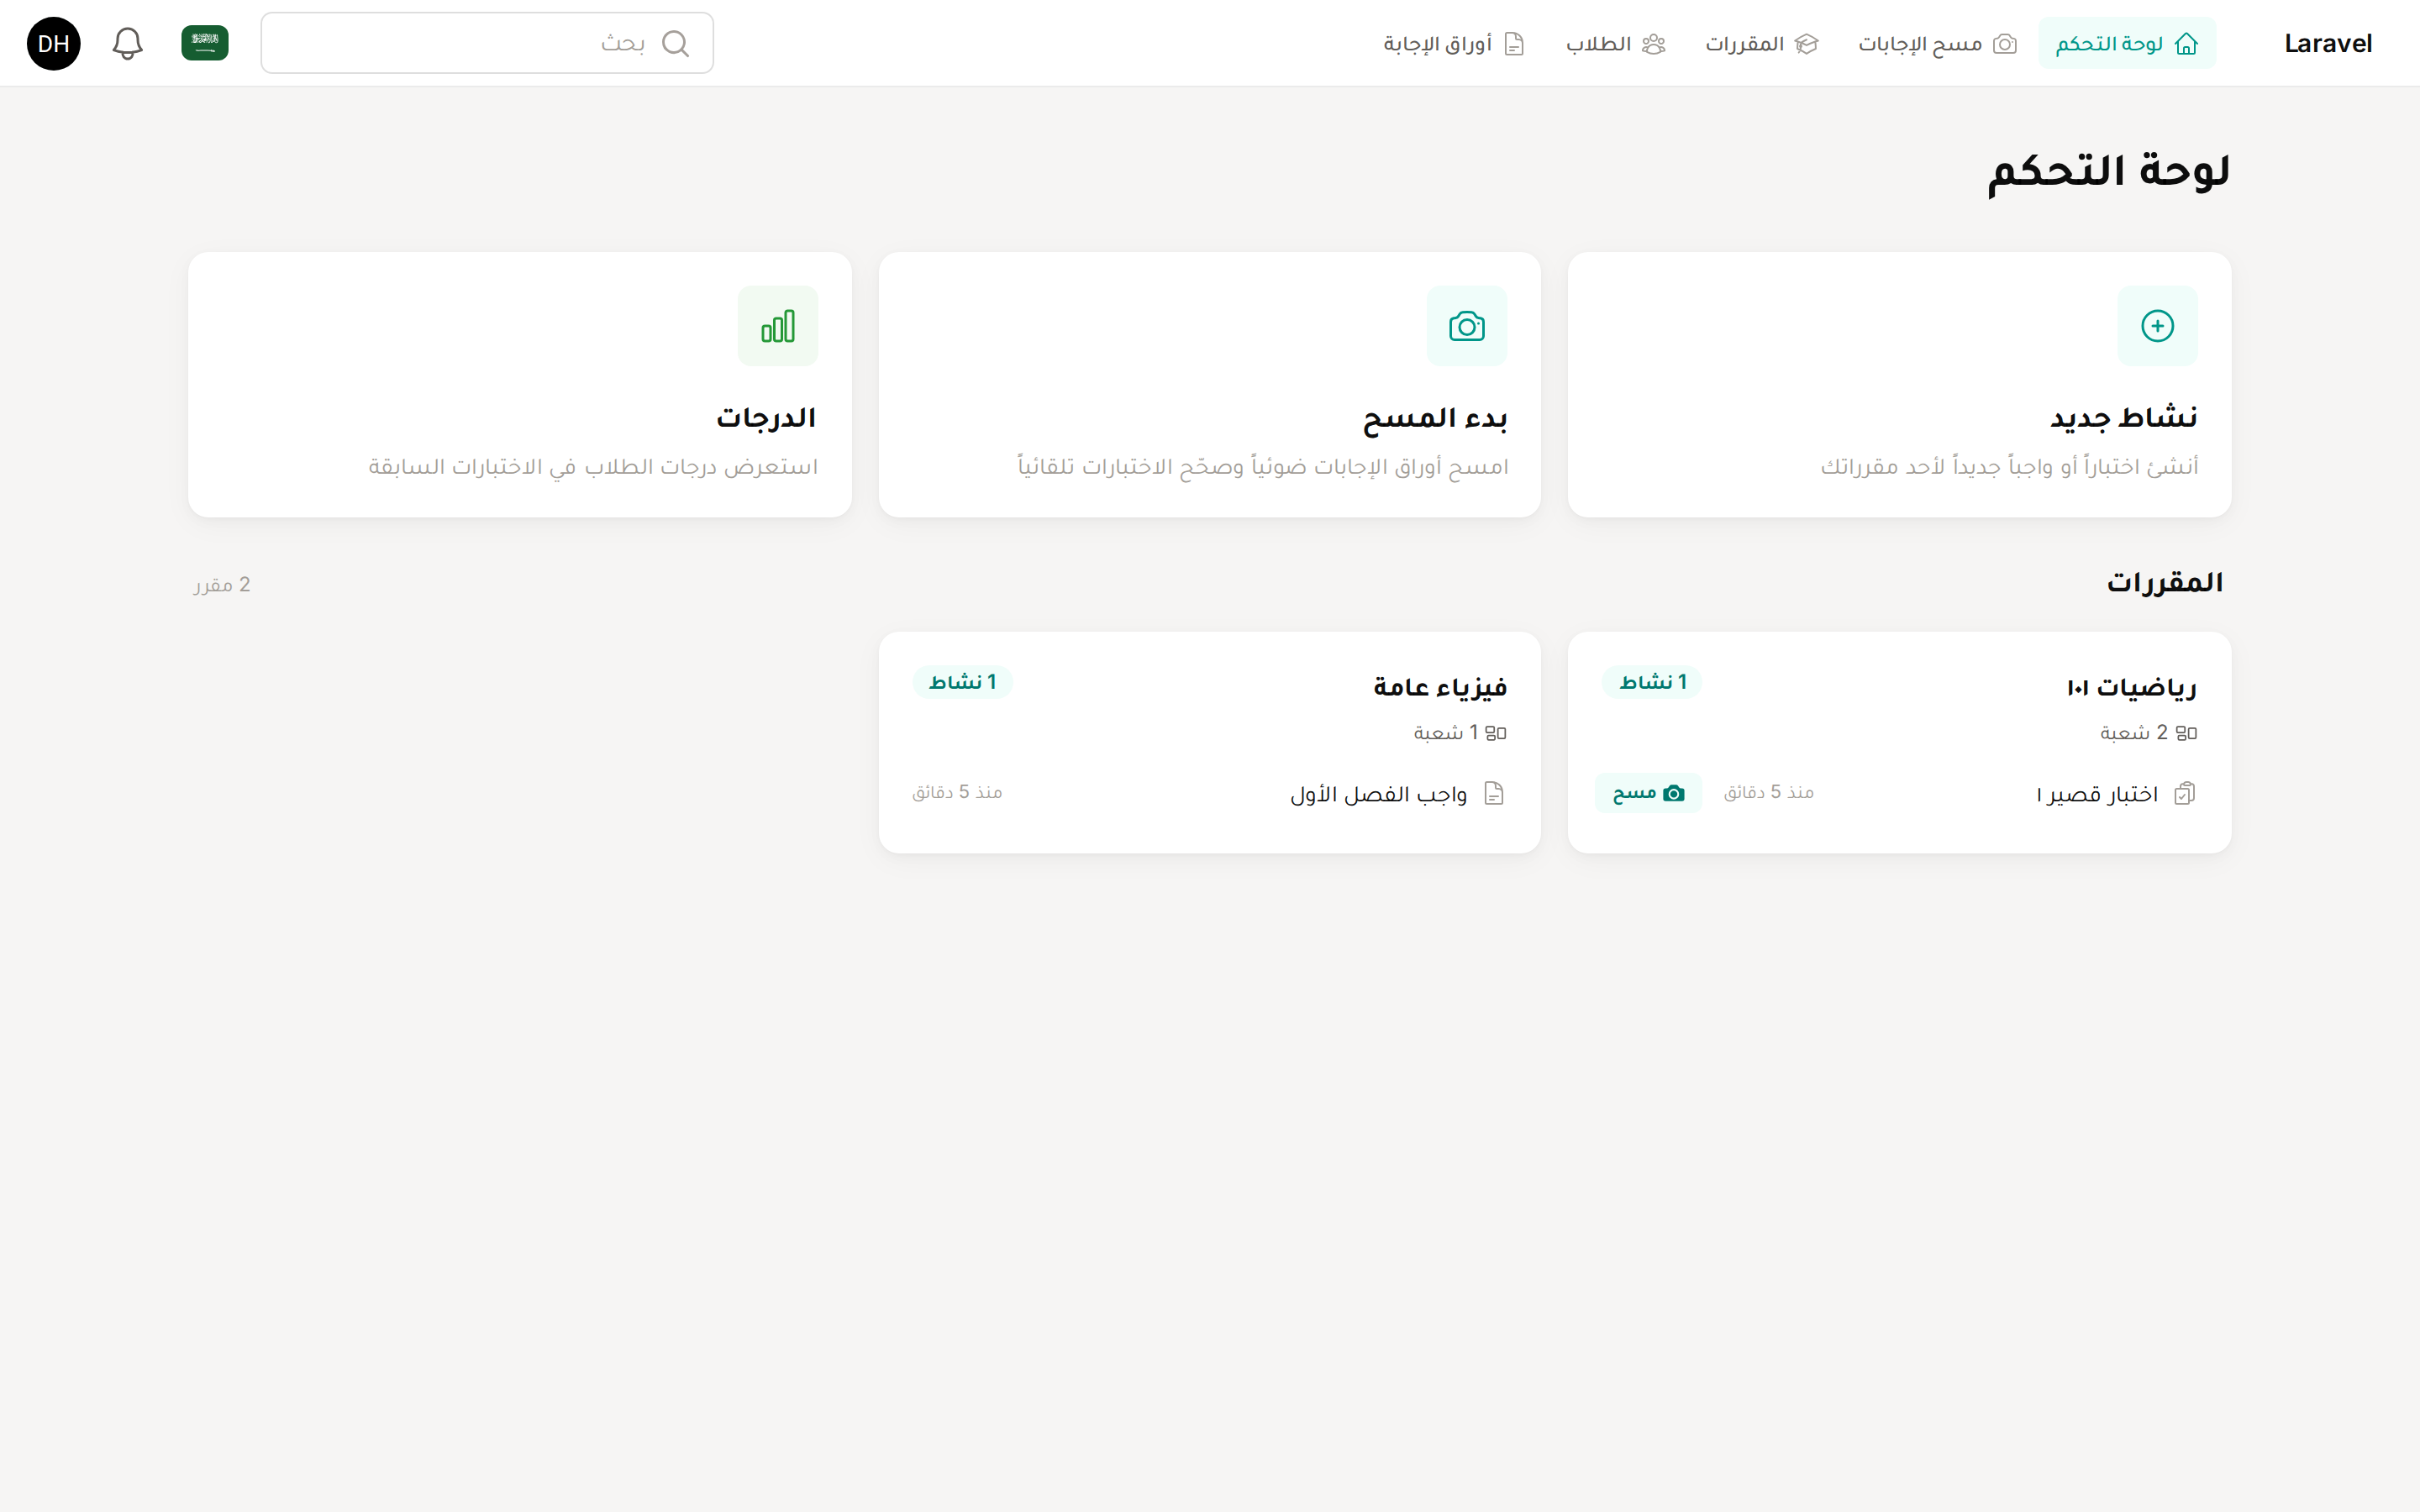The width and height of the screenshot is (2420, 1512).
Task: Click the sections icon beside 1 شعبة
Action: [1496, 733]
